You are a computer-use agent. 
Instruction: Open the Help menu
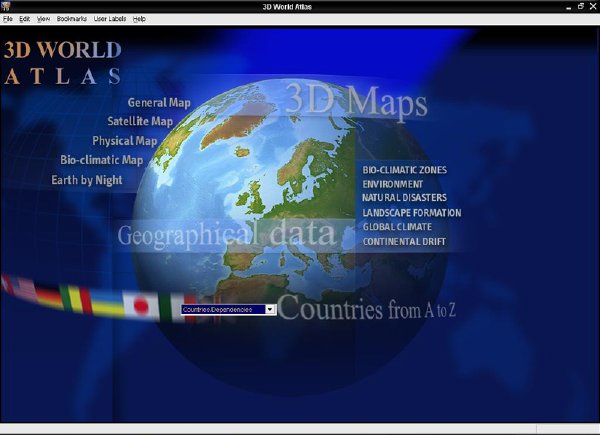(x=139, y=19)
